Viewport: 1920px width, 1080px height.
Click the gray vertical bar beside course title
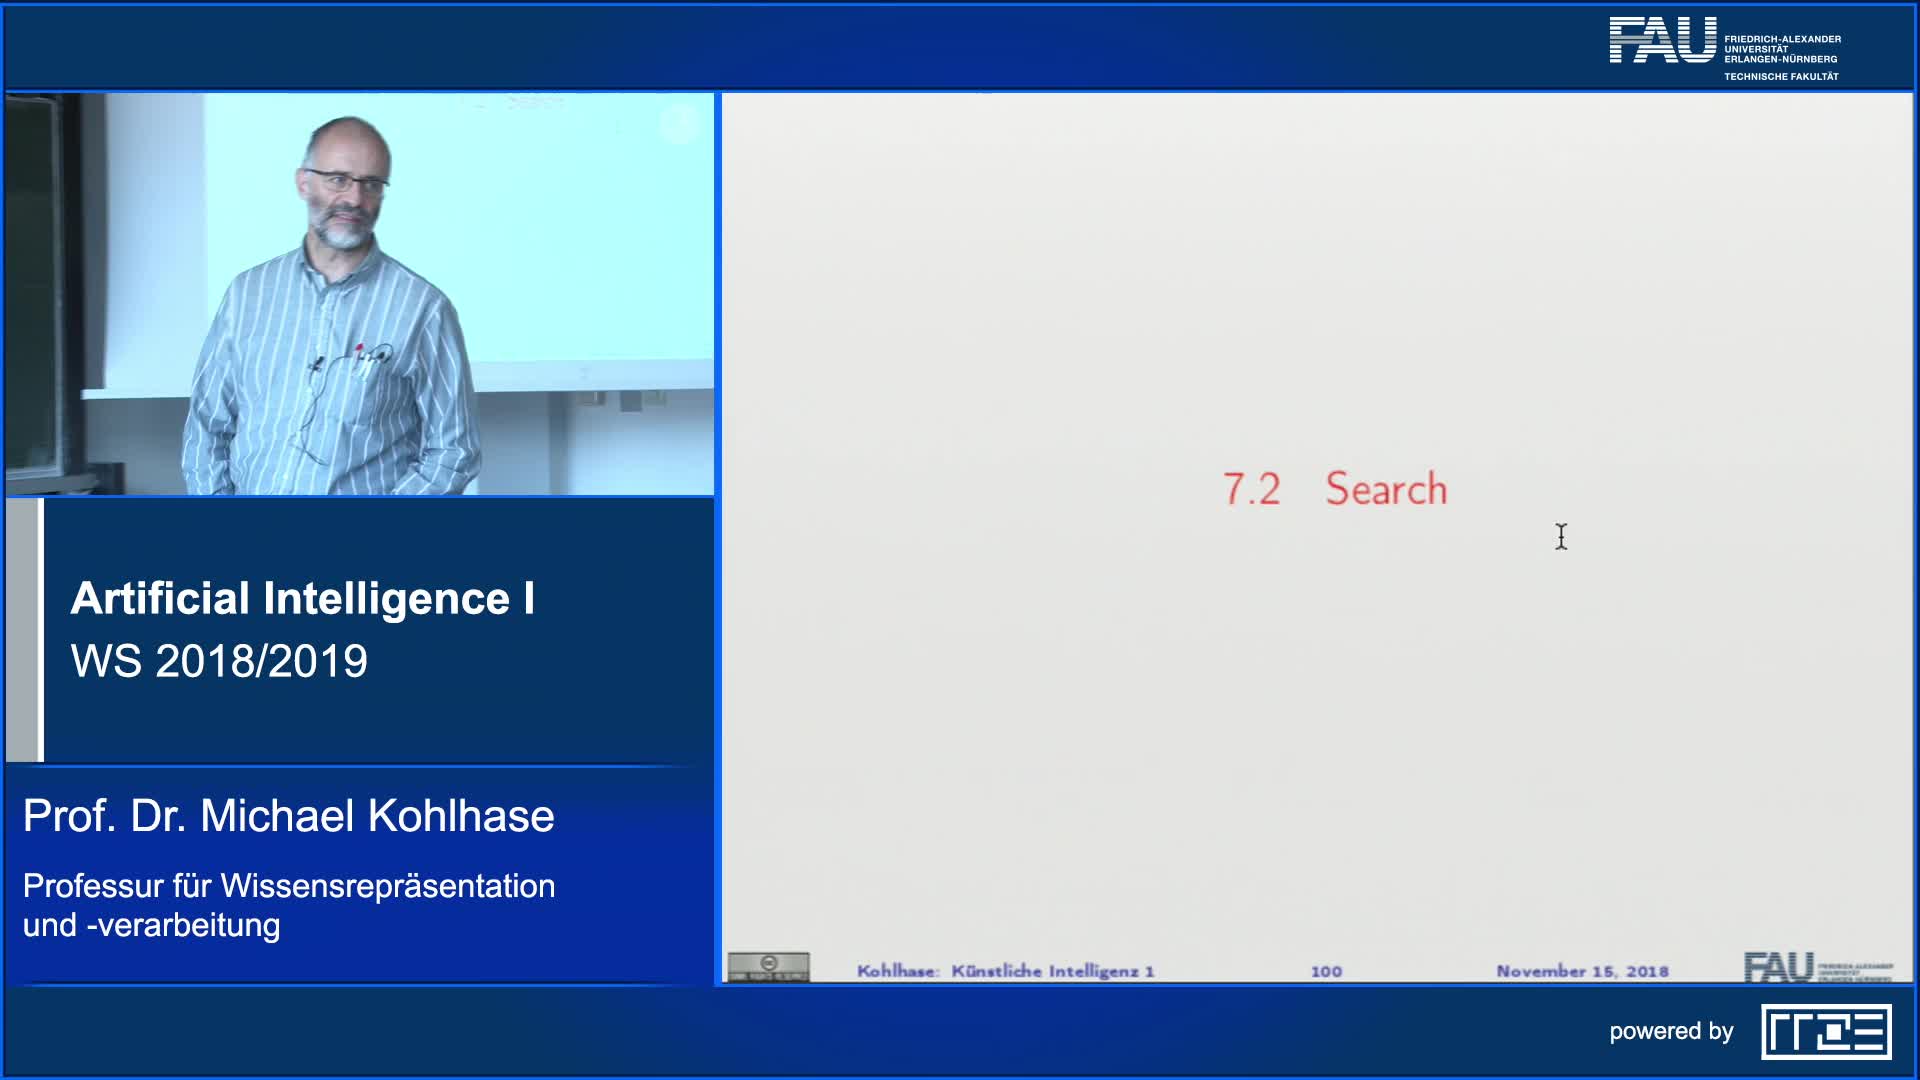pyautogui.click(x=24, y=630)
